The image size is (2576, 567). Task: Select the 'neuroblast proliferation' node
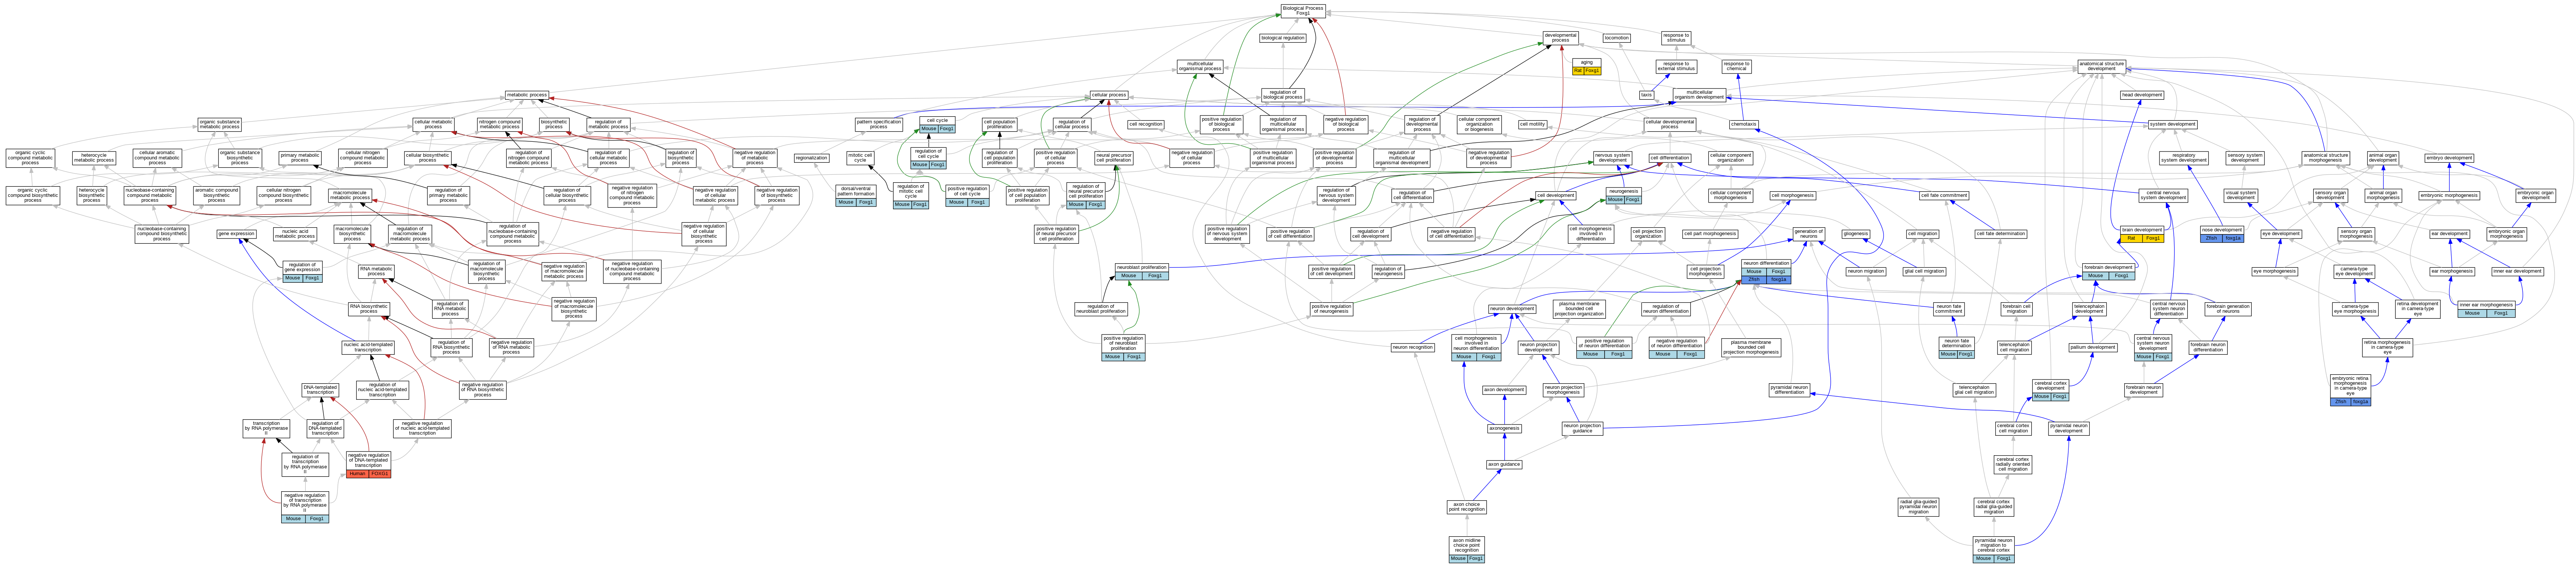pos(1142,267)
